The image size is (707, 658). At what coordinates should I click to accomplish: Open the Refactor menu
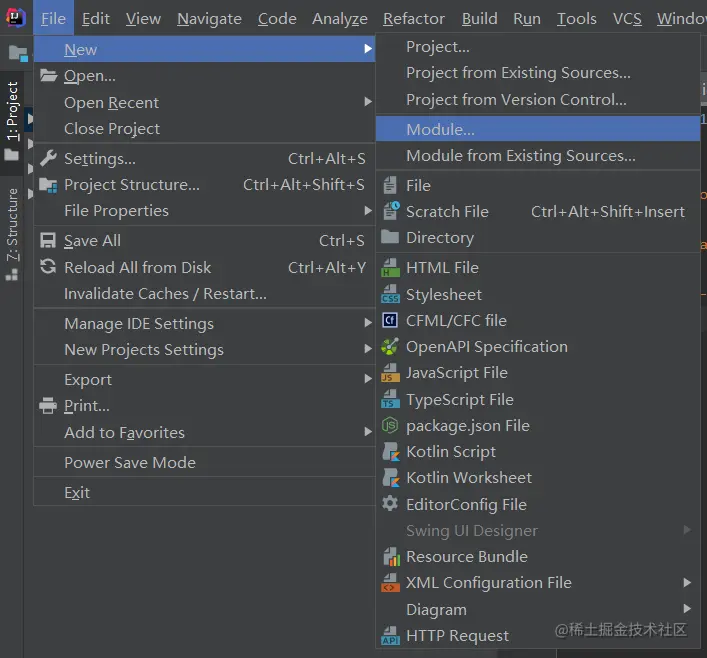[413, 18]
